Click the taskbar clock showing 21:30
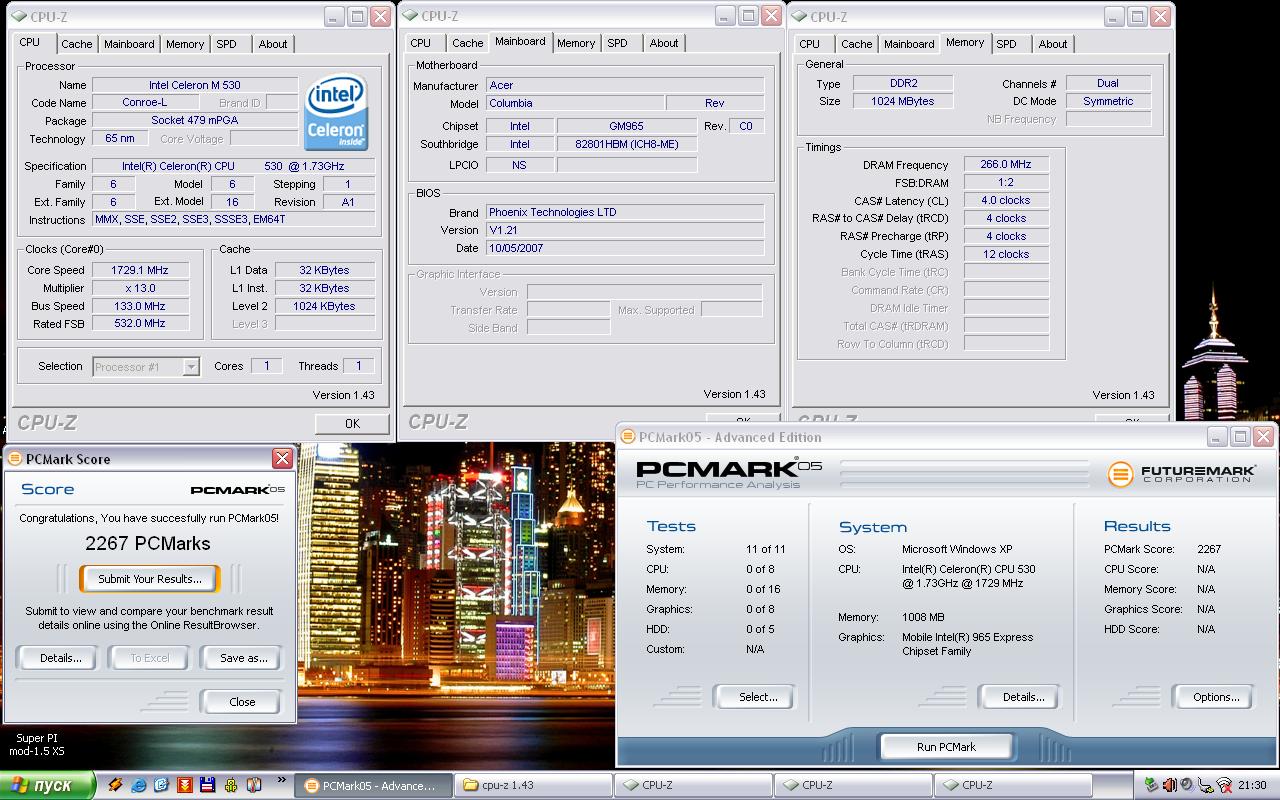 coord(1251,785)
